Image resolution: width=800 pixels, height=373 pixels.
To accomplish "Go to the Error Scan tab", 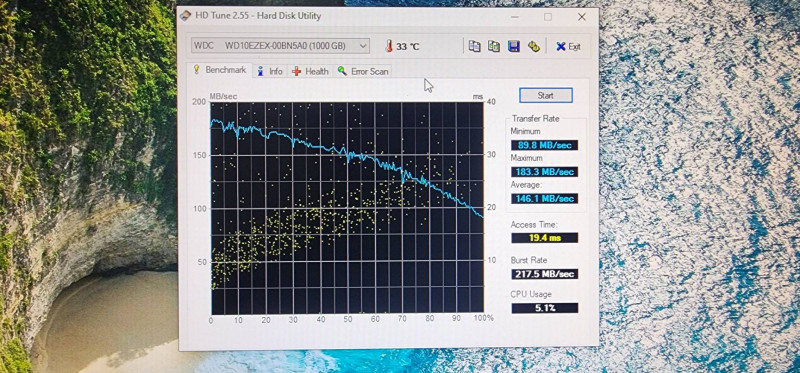I will point(363,71).
